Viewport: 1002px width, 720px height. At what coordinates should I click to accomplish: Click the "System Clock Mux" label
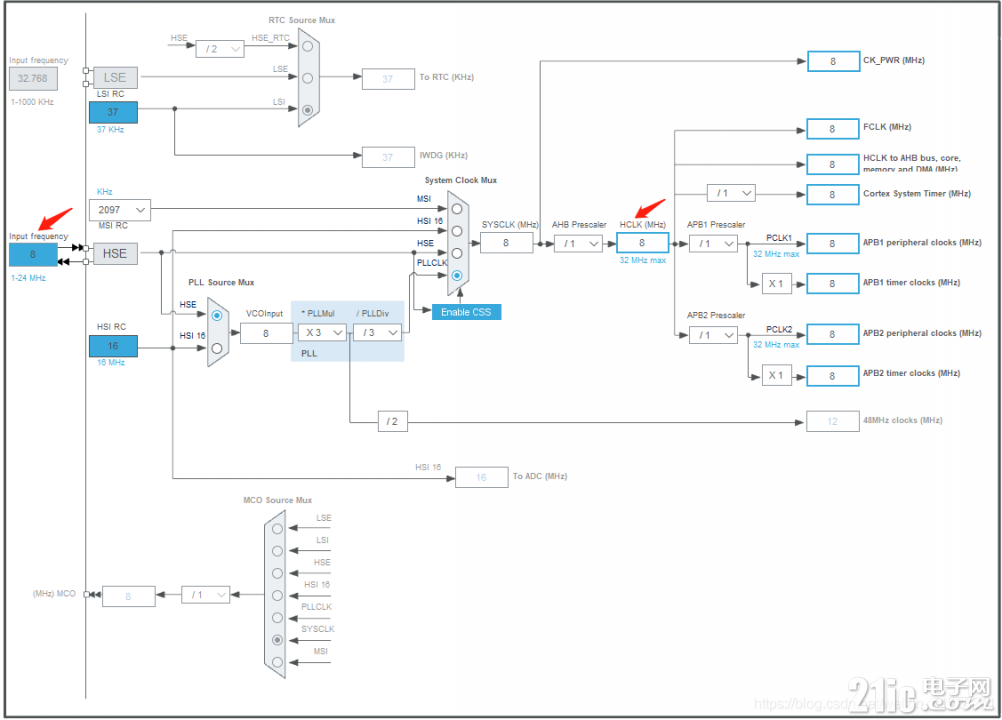pyautogui.click(x=461, y=180)
